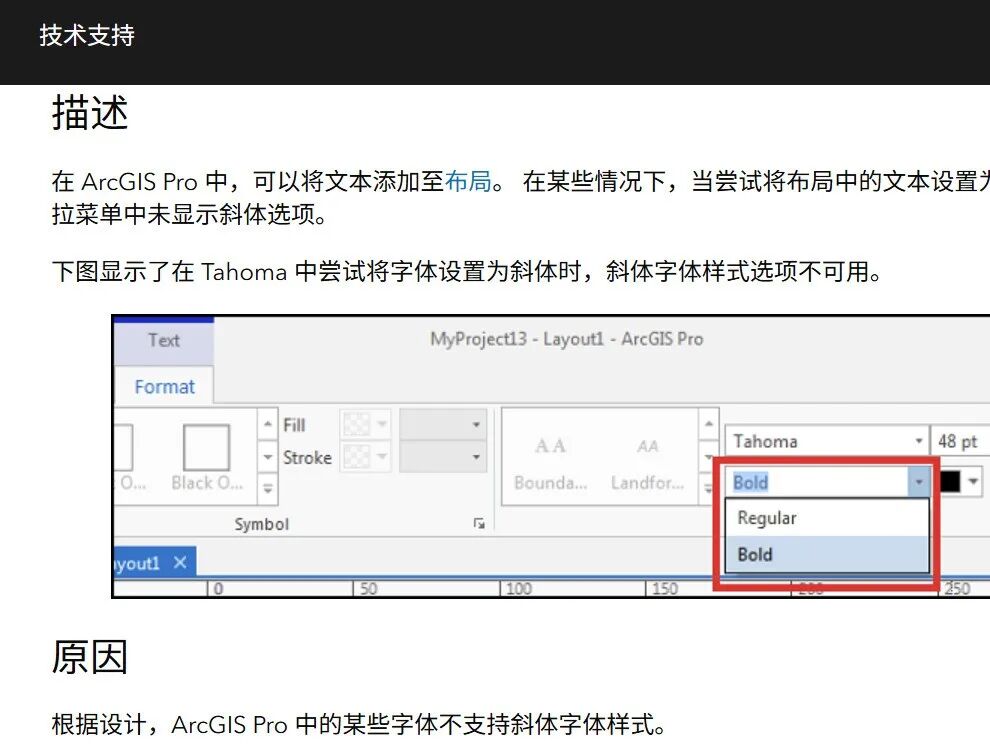Switch to the Format ribbon tab

(164, 386)
